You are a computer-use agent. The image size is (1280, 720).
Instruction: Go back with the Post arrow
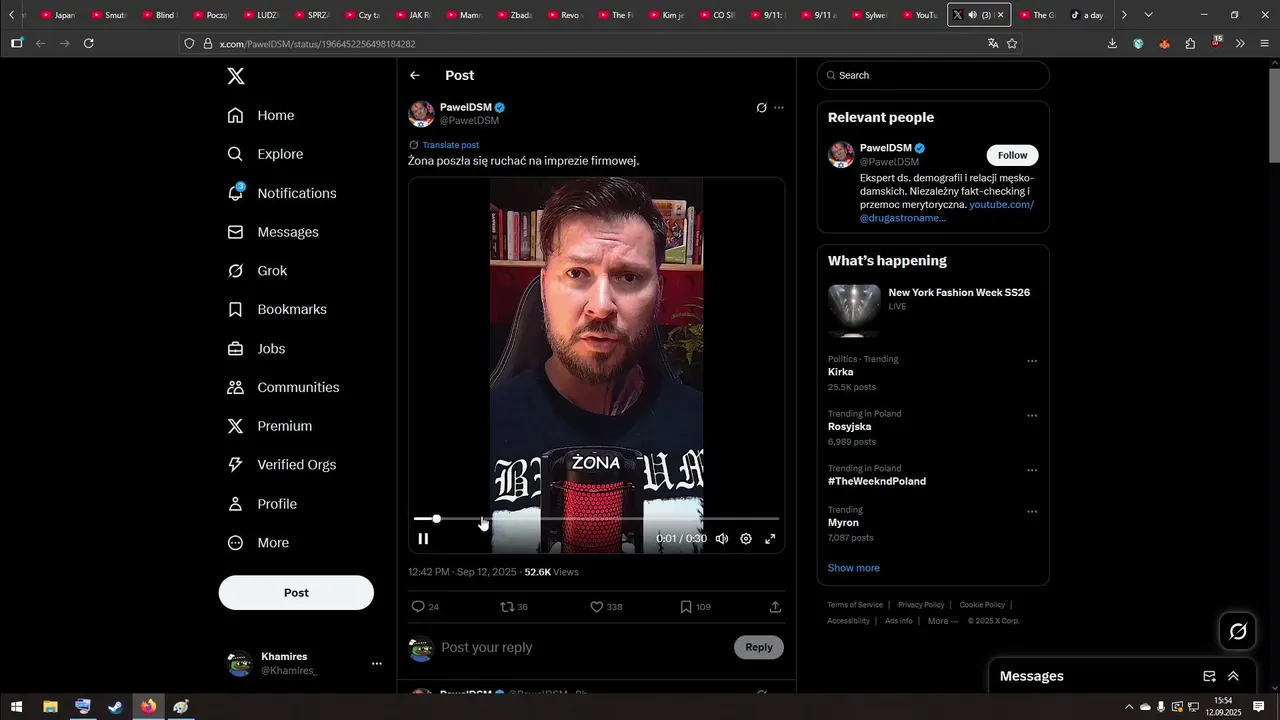pyautogui.click(x=415, y=76)
